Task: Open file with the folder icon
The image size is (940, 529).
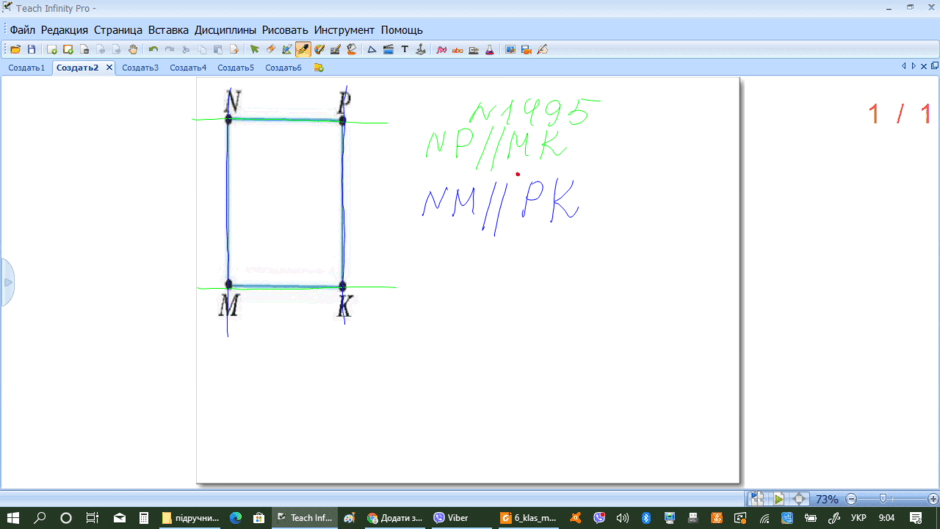Action: (16, 50)
